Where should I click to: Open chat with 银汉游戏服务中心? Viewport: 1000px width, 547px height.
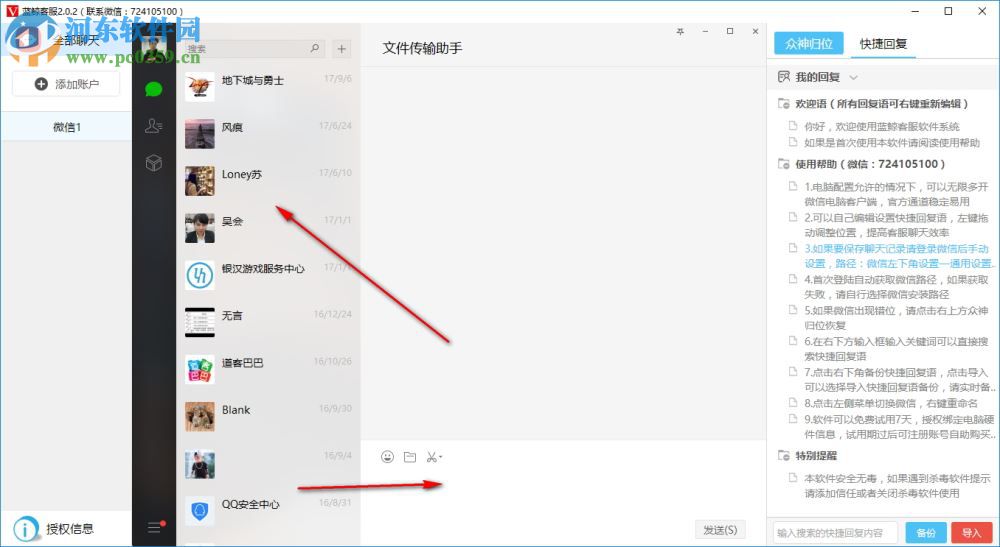tap(268, 275)
